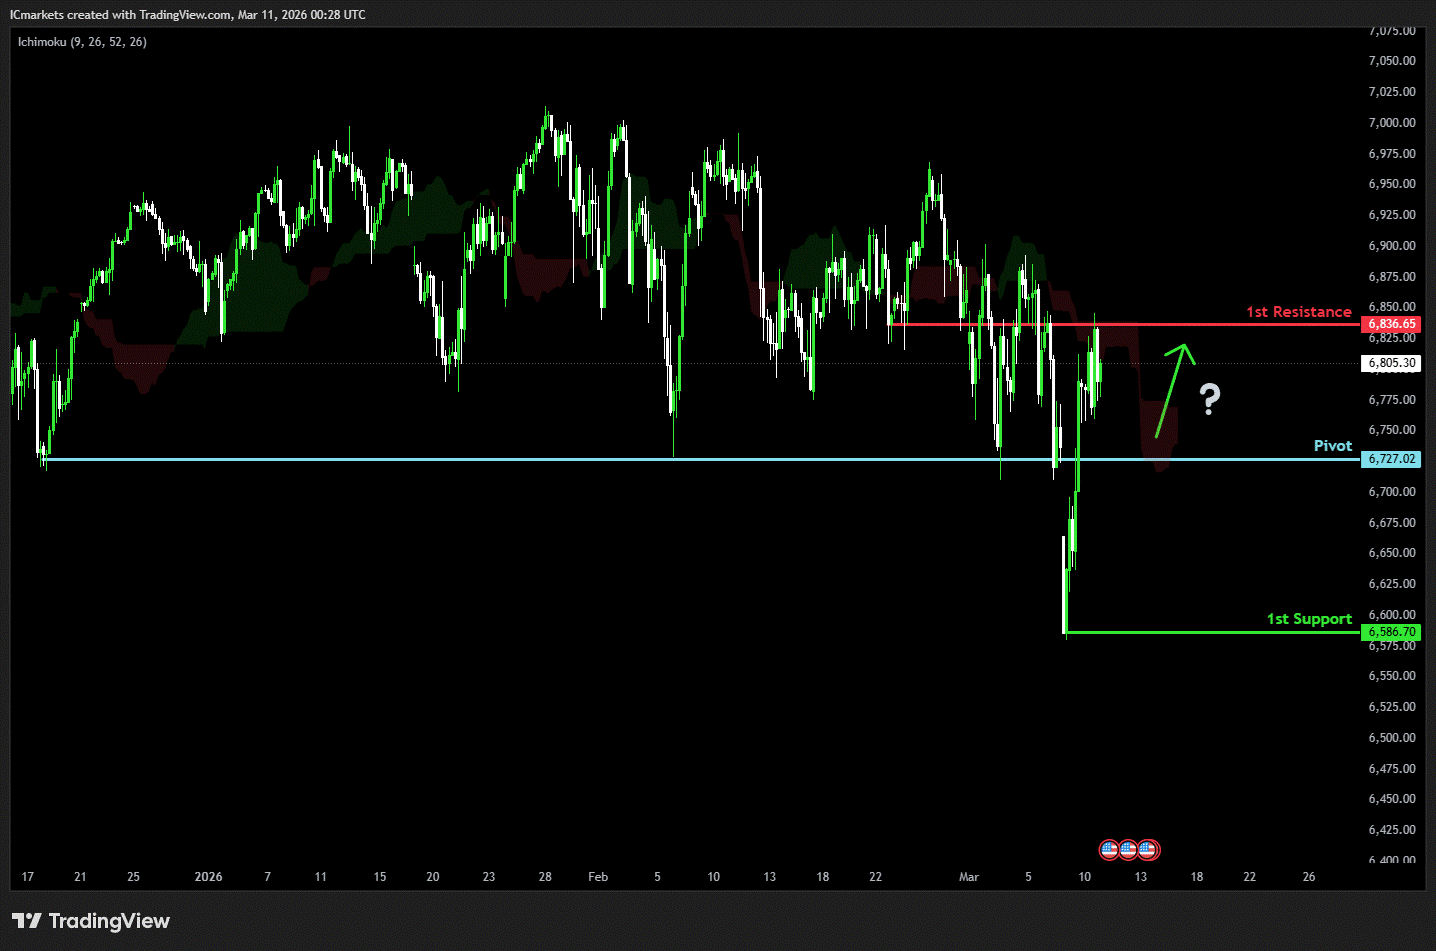
Task: Click the rightmost US flag economic event icon
Action: coord(1148,850)
